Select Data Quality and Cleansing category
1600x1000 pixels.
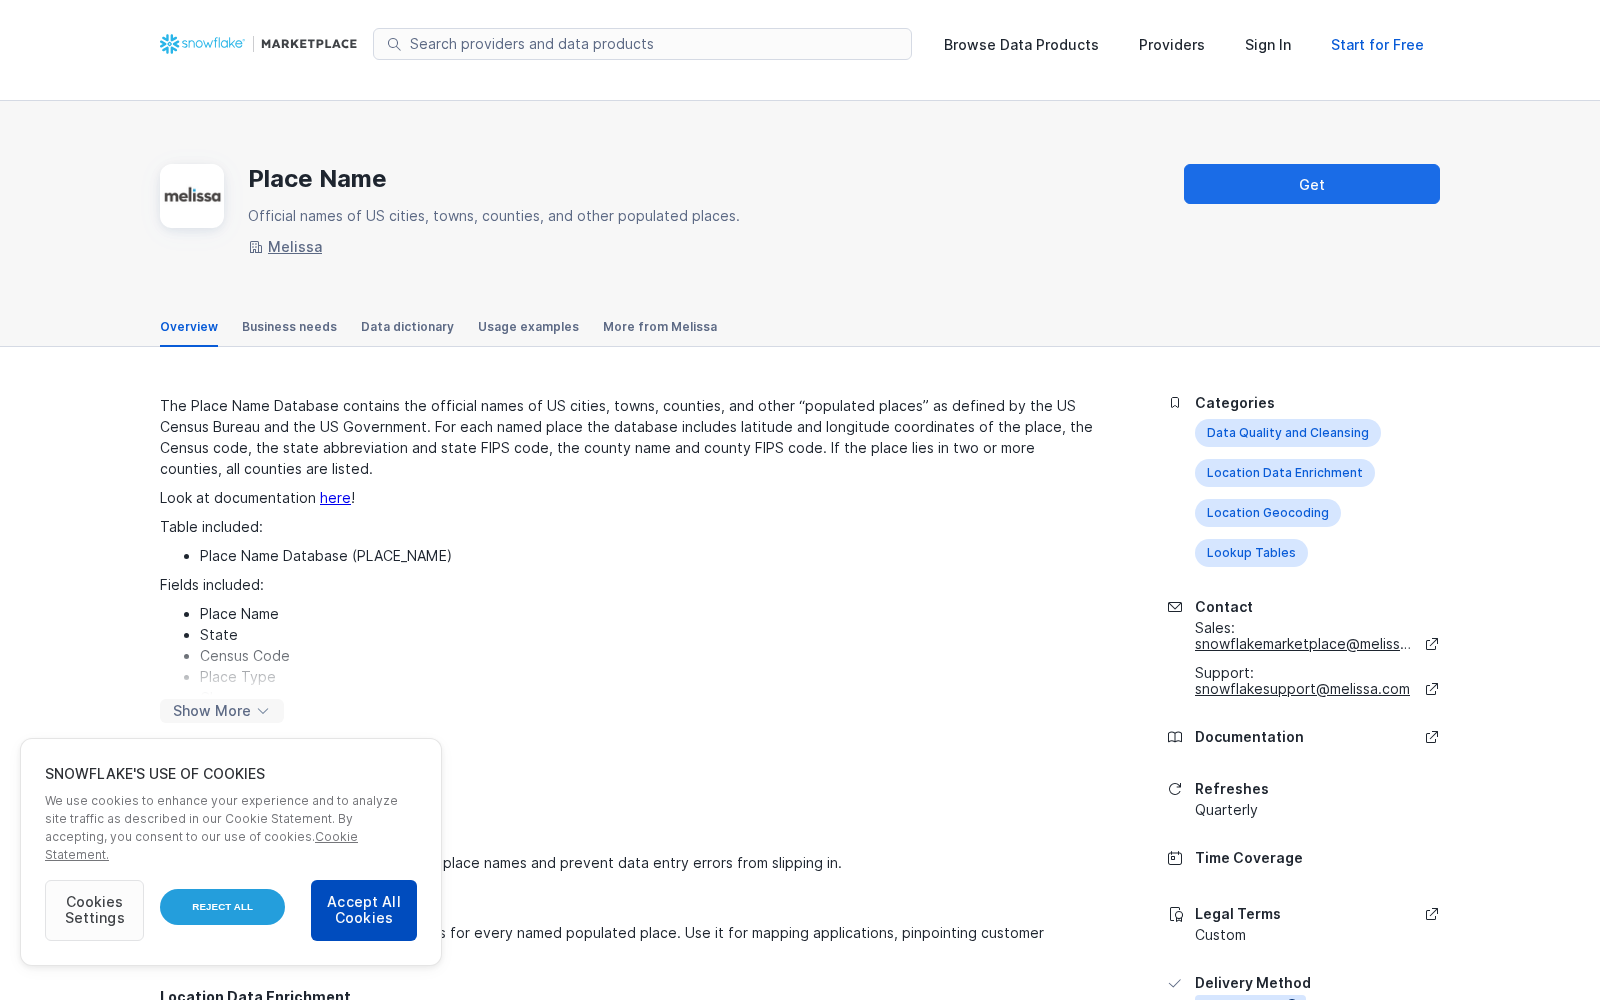1288,433
